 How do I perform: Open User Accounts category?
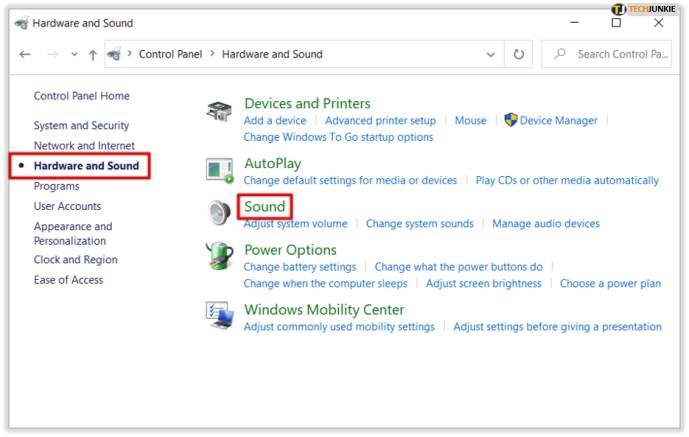pos(67,206)
